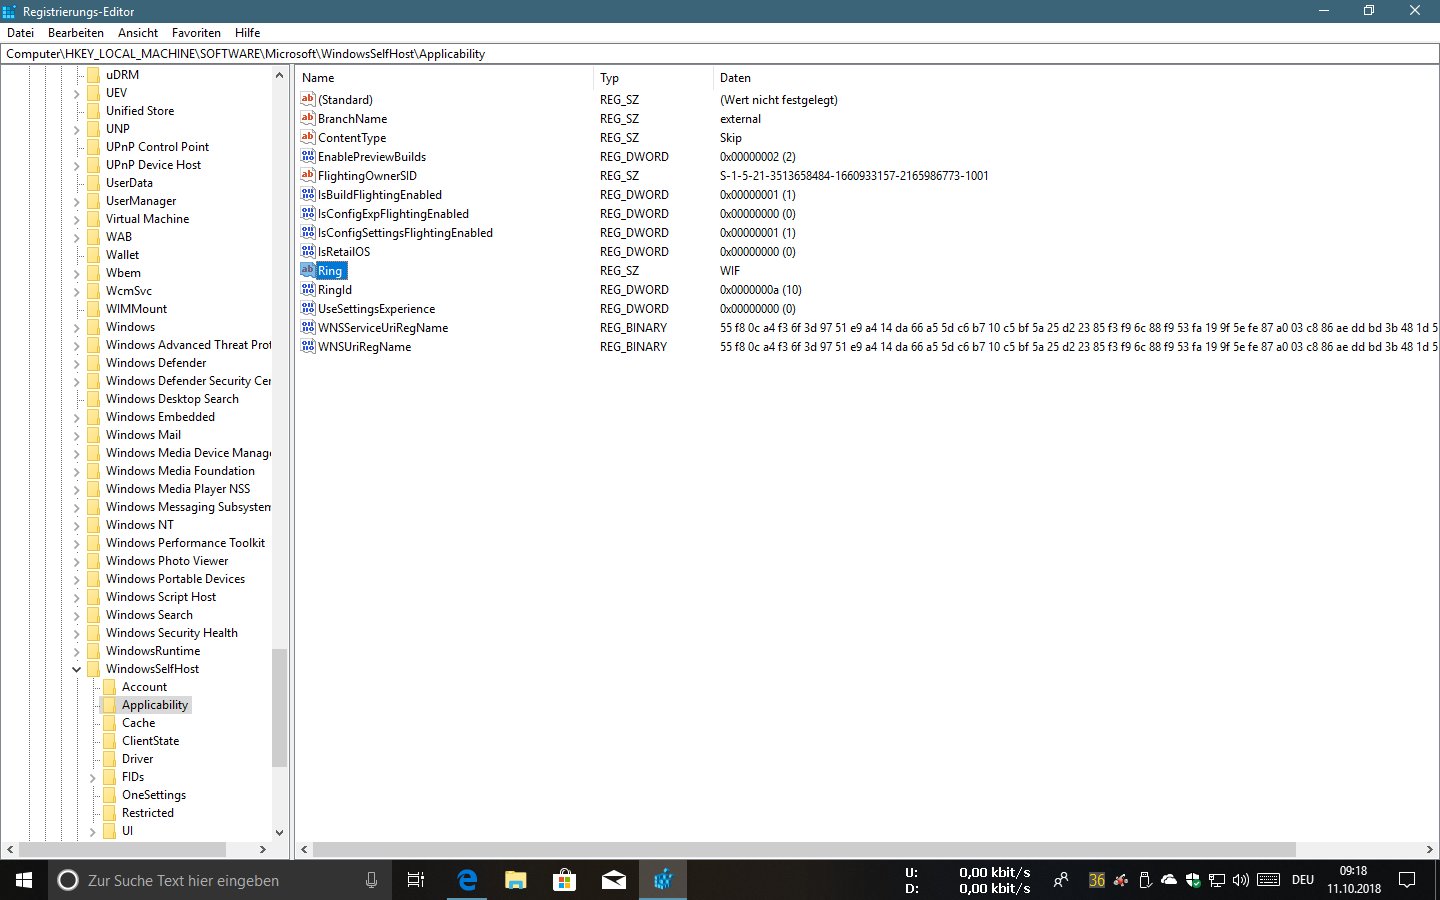Sort values by Typ column header
Viewport: 1440px width, 900px height.
tap(653, 77)
